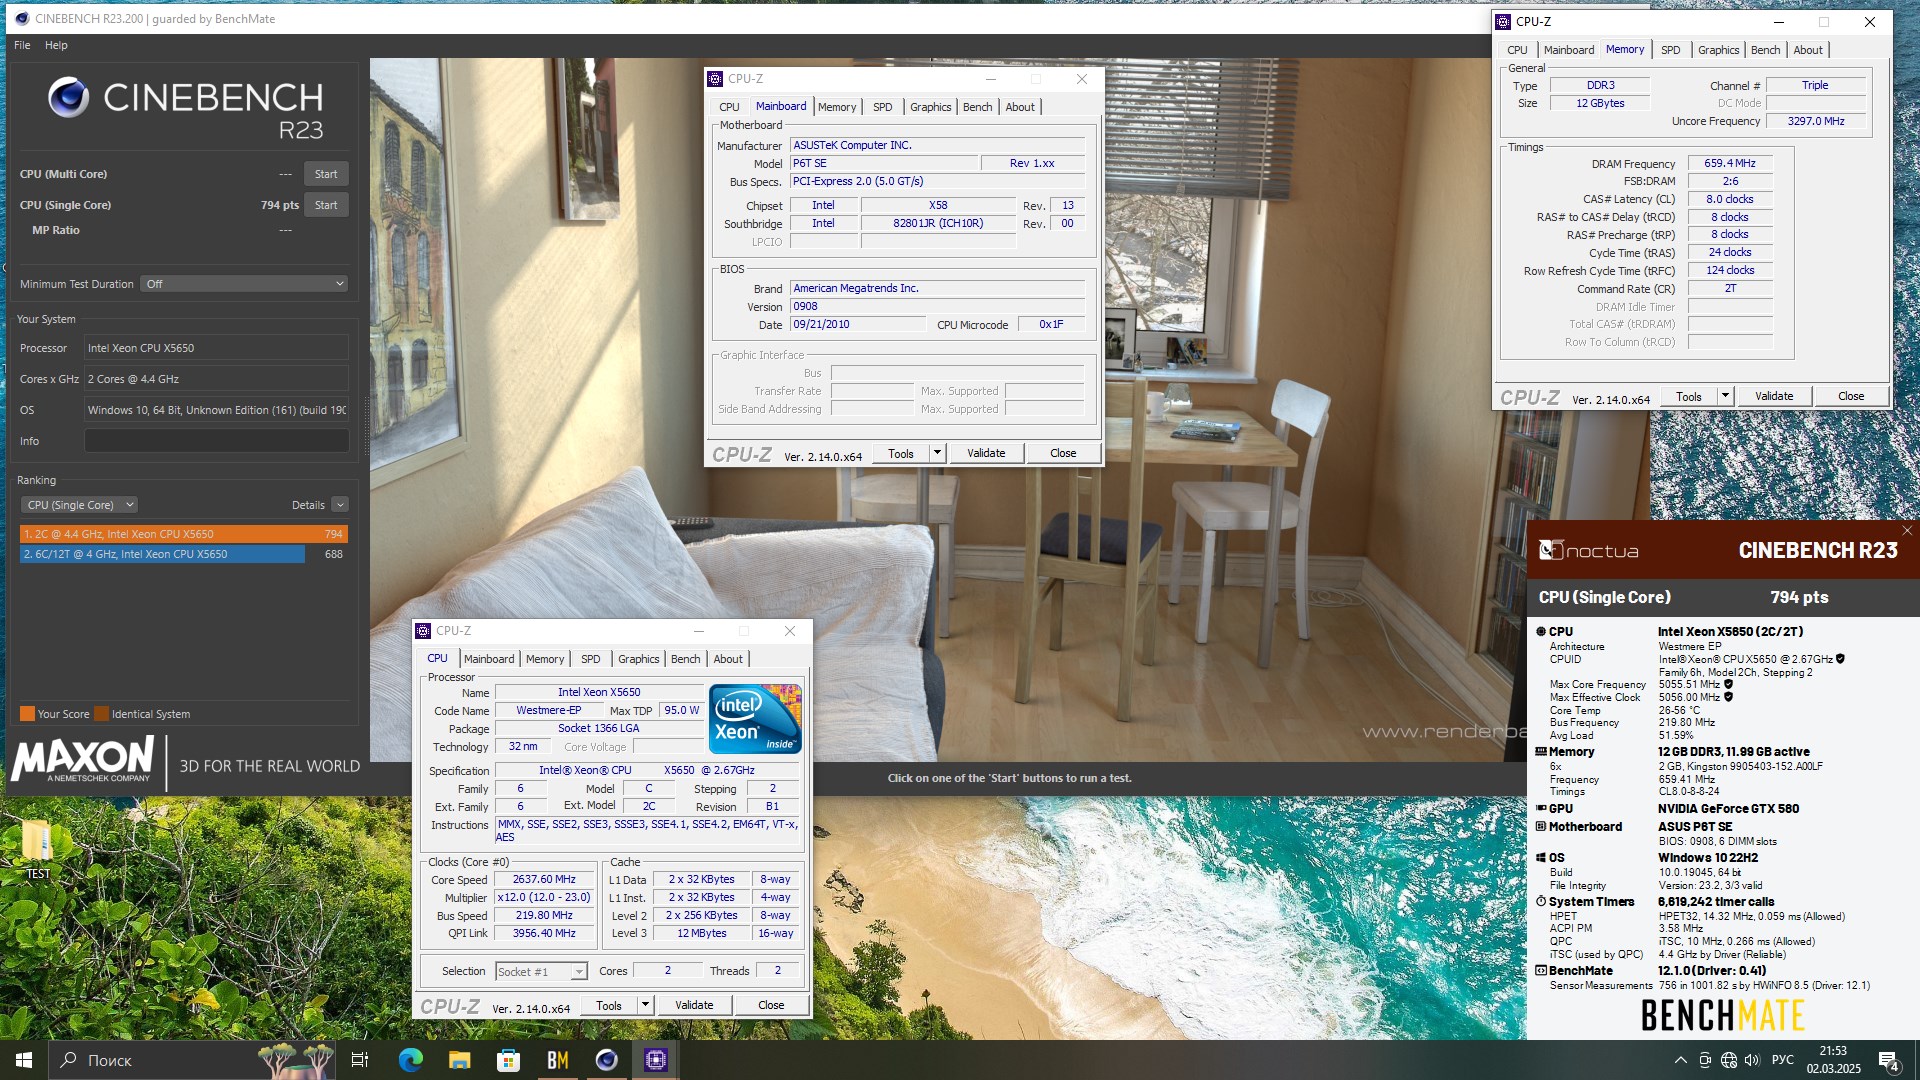Click Validate in the CPU tab CPU-Z window
1920x1080 pixels.
point(694,1006)
